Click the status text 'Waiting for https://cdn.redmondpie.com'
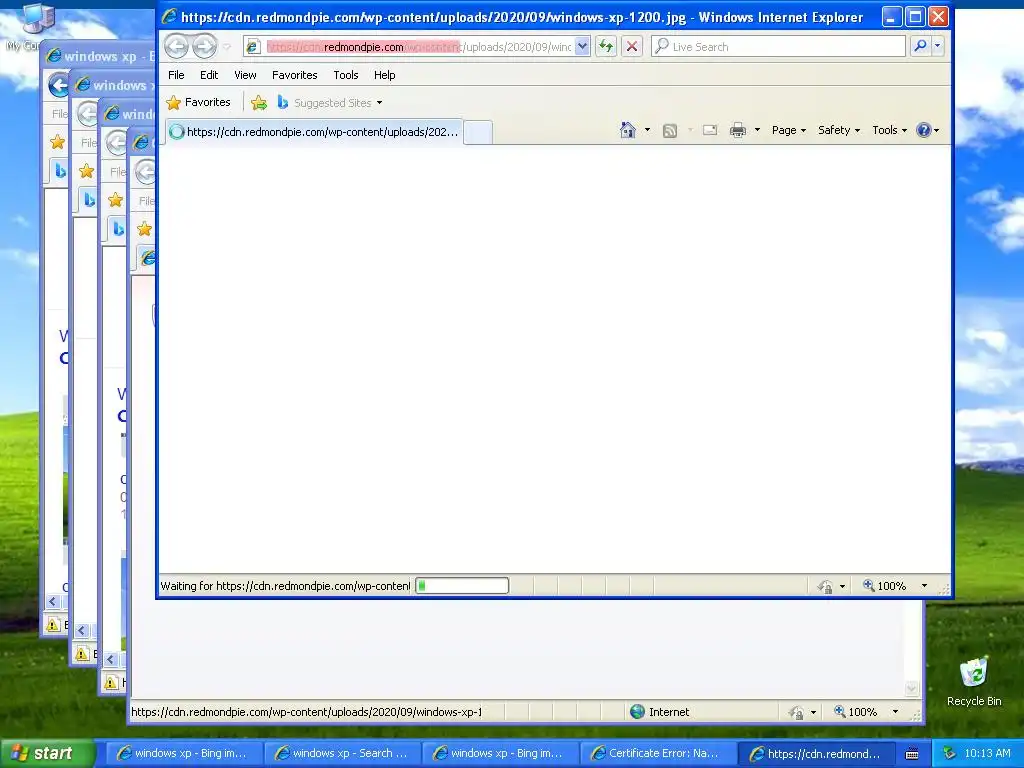The image size is (1024, 768). (x=285, y=586)
